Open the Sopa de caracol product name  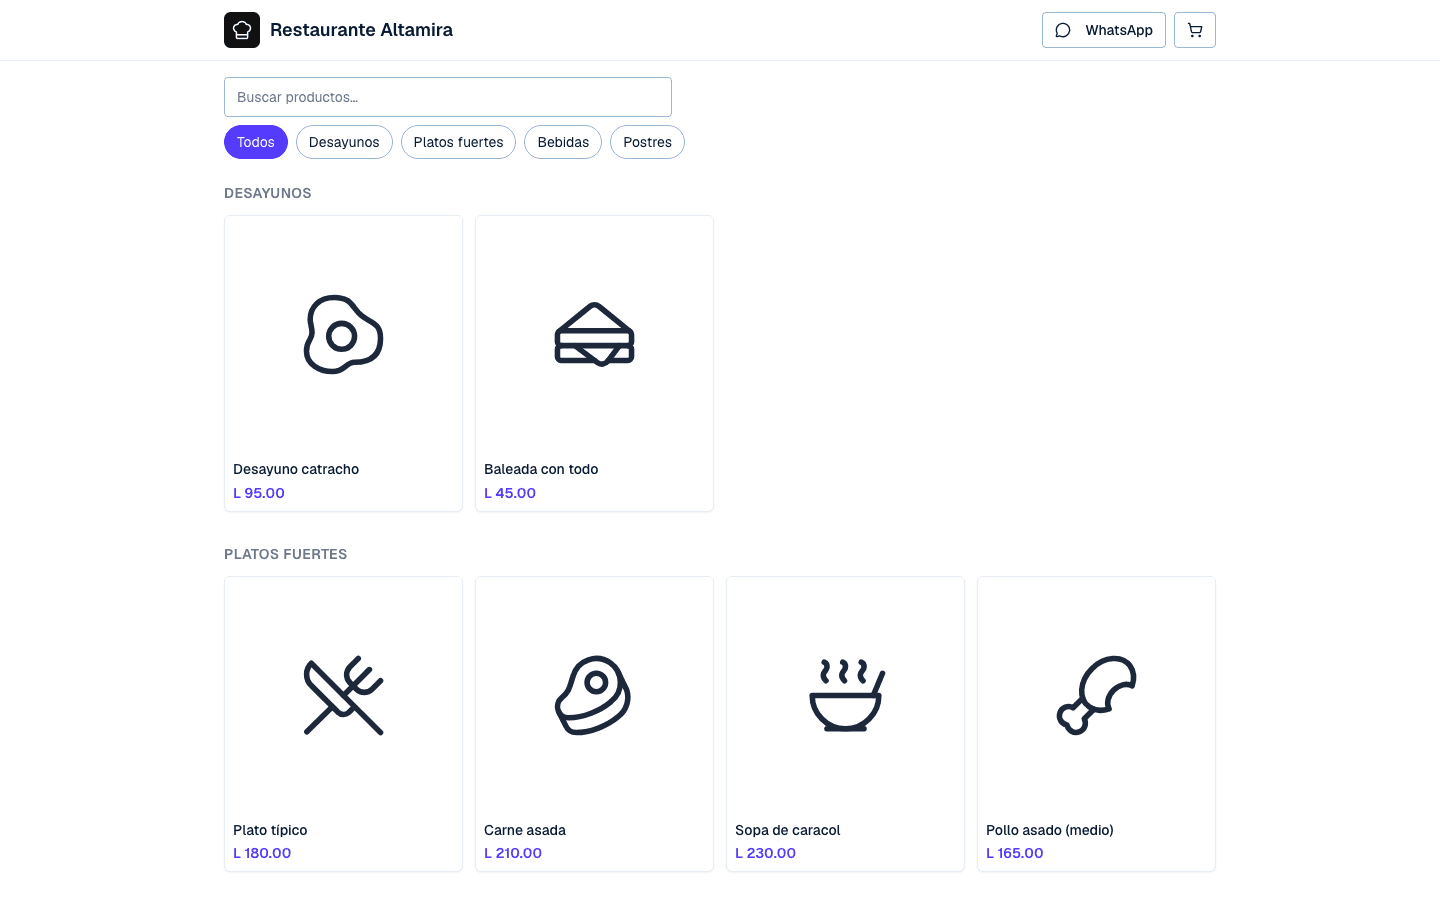[x=788, y=830]
